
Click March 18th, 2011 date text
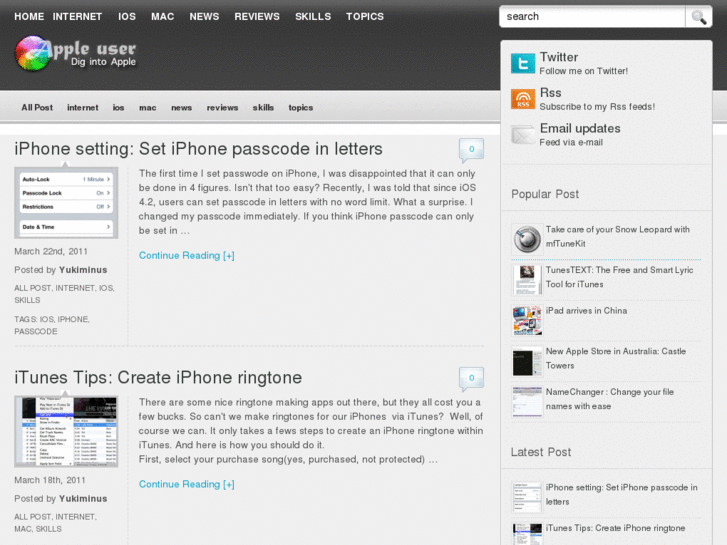(x=50, y=480)
